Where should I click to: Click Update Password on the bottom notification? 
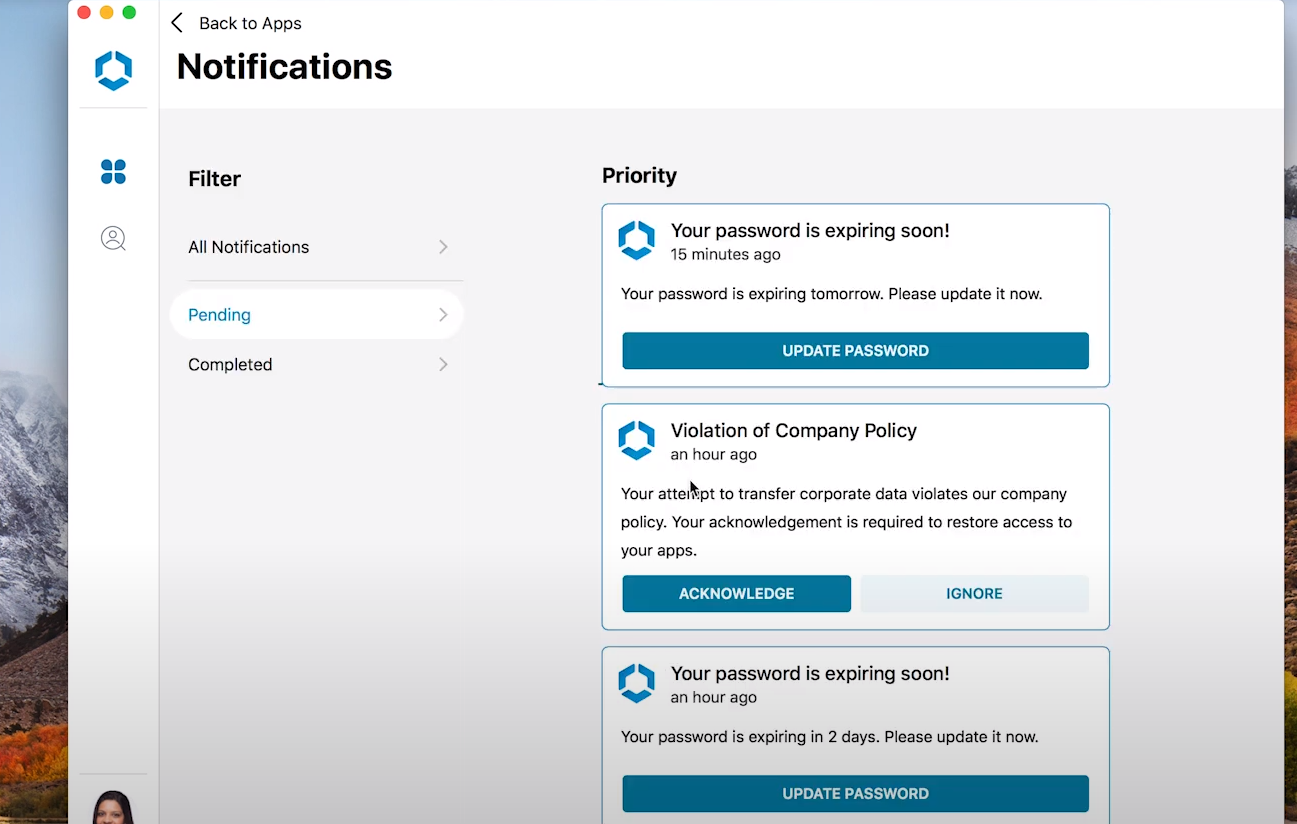click(855, 793)
